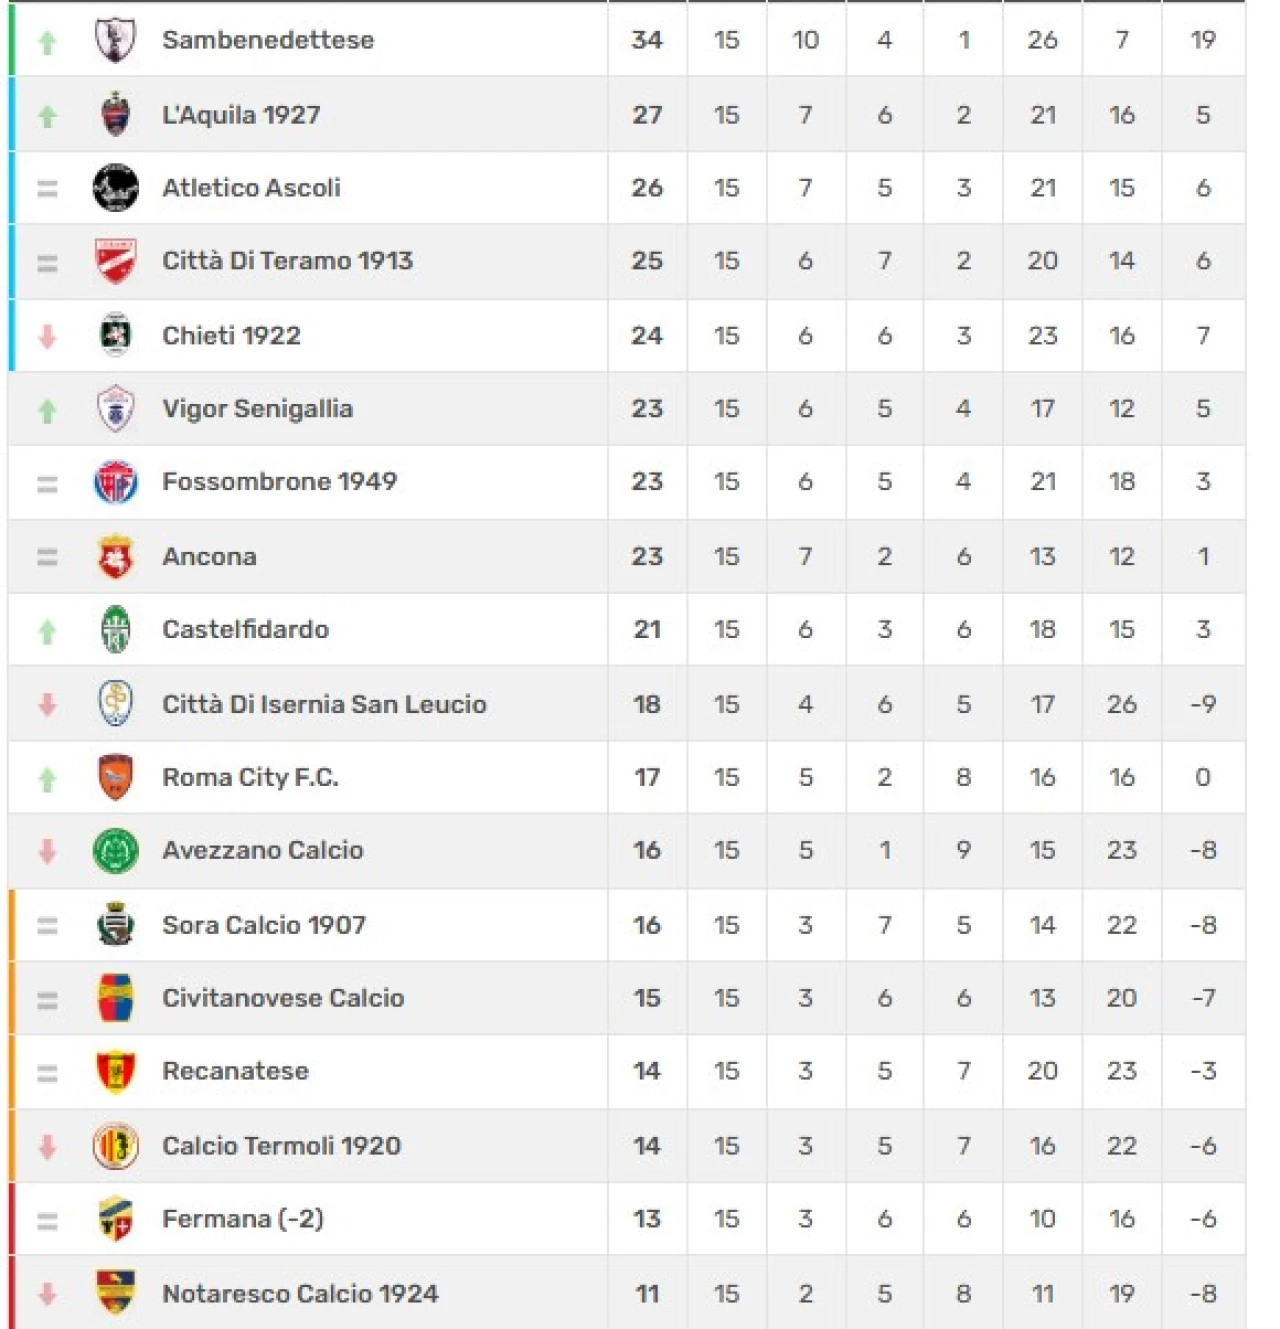Open the Roma City F.C. team name
Viewport: 1280px width, 1329px height.
tap(250, 777)
